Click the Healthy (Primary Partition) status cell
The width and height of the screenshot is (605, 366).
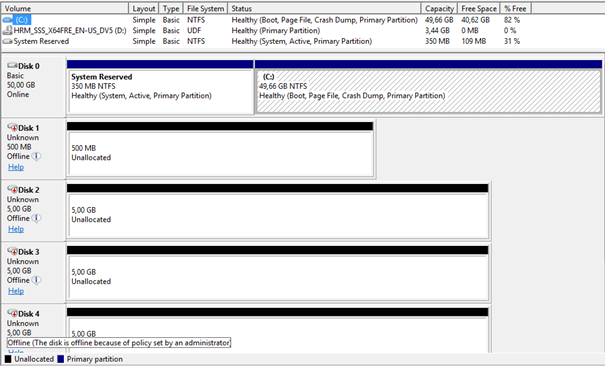tap(275, 30)
